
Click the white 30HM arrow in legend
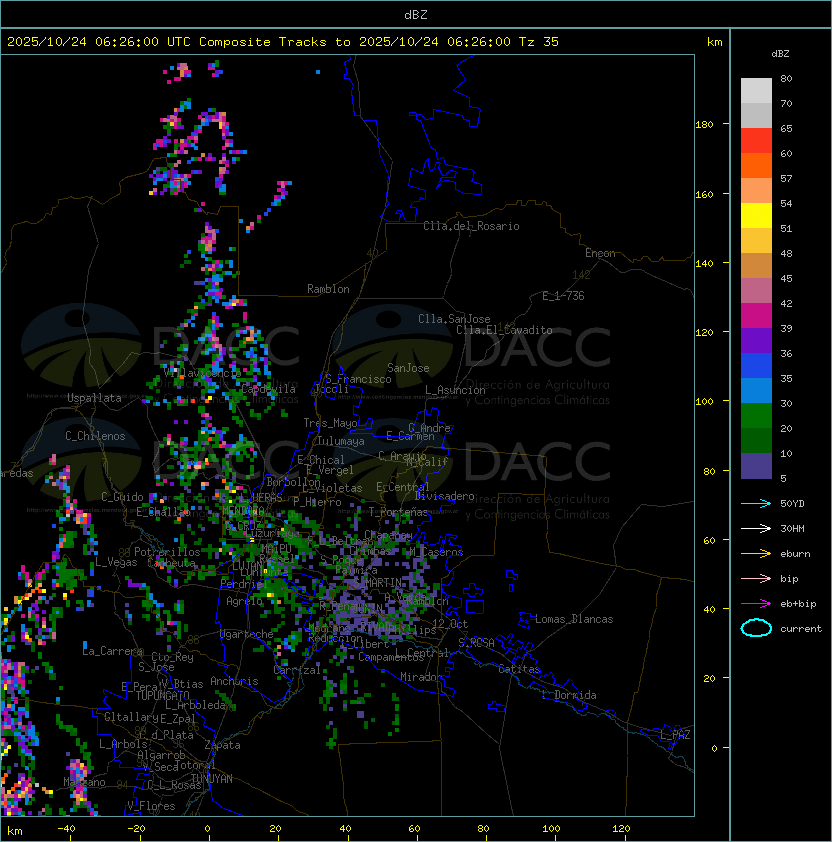[x=756, y=528]
